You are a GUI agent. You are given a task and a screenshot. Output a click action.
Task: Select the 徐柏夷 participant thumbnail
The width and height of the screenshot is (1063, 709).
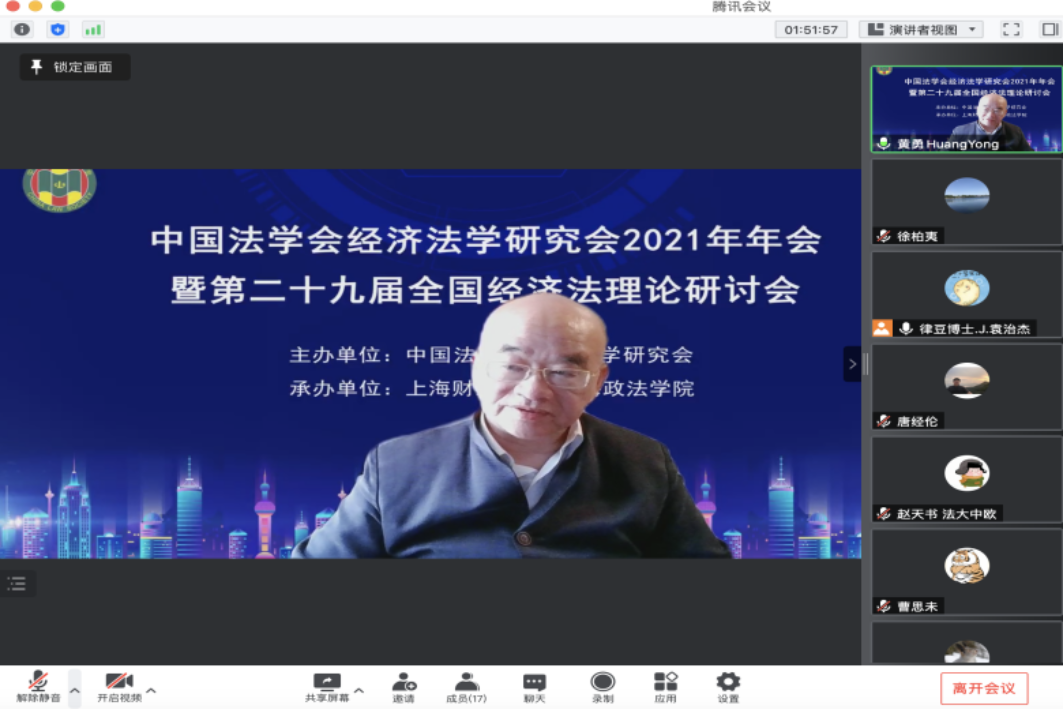point(966,202)
